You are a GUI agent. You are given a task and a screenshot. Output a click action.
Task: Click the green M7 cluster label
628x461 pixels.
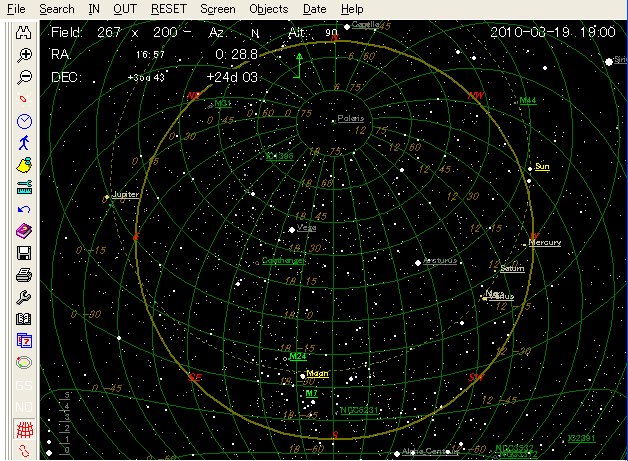click(312, 393)
